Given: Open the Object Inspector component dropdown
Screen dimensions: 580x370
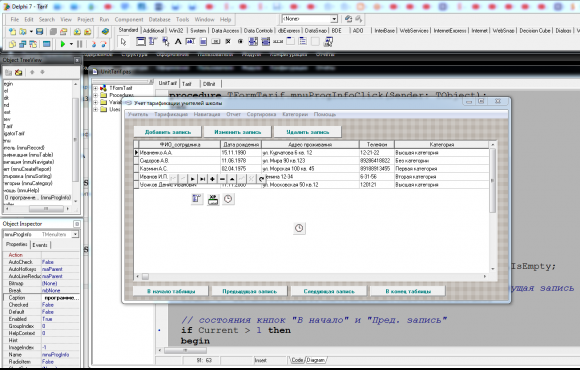Looking at the screenshot, I should 75,234.
